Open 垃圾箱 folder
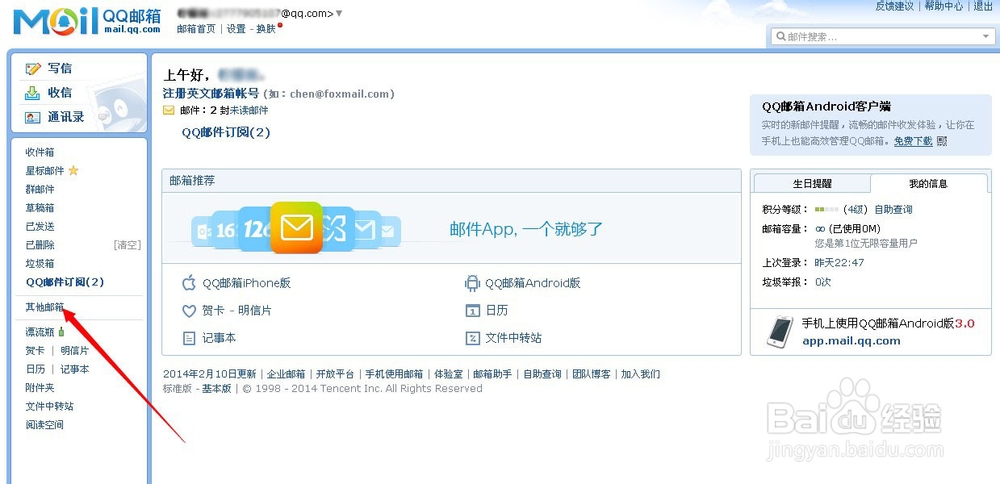This screenshot has height=484, width=1000. (x=40, y=263)
